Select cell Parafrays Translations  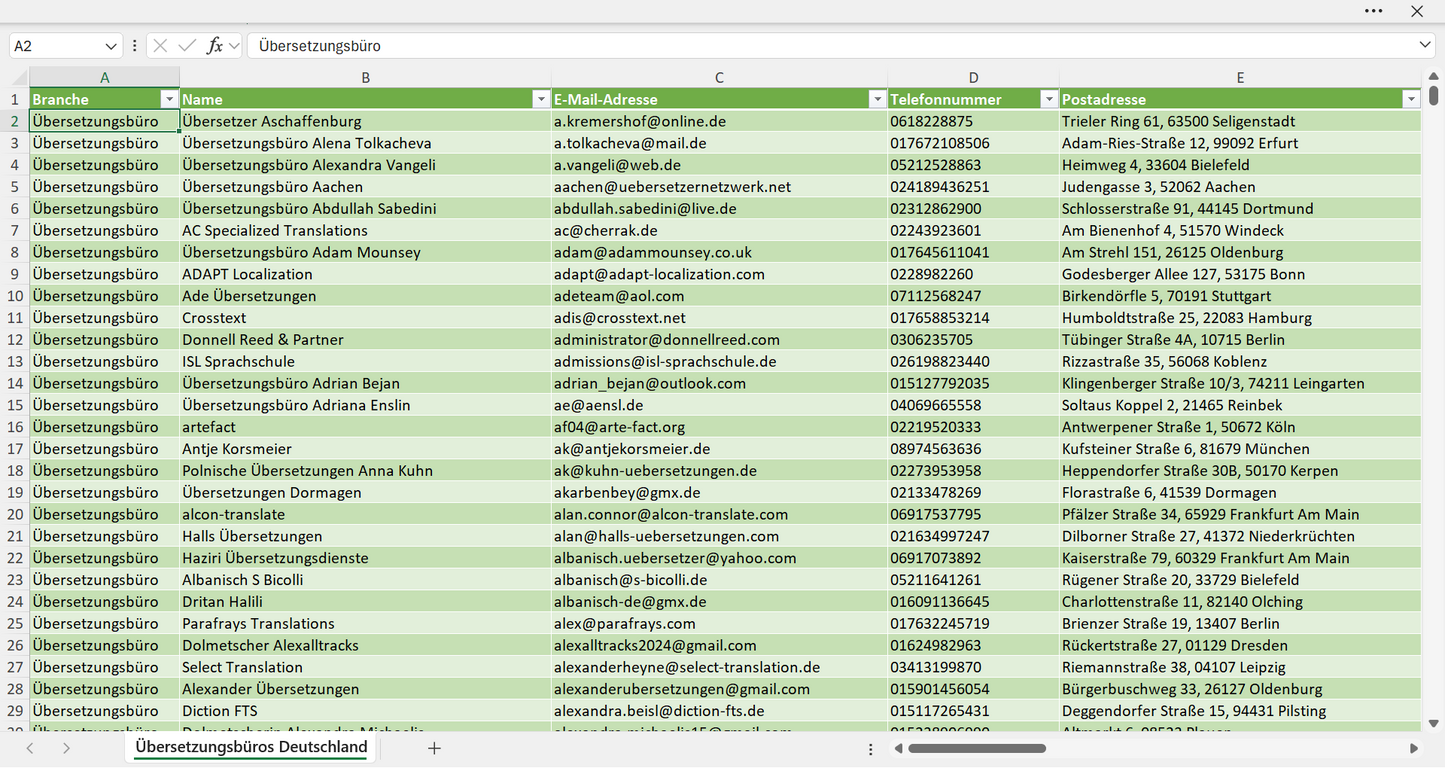(x=366, y=623)
